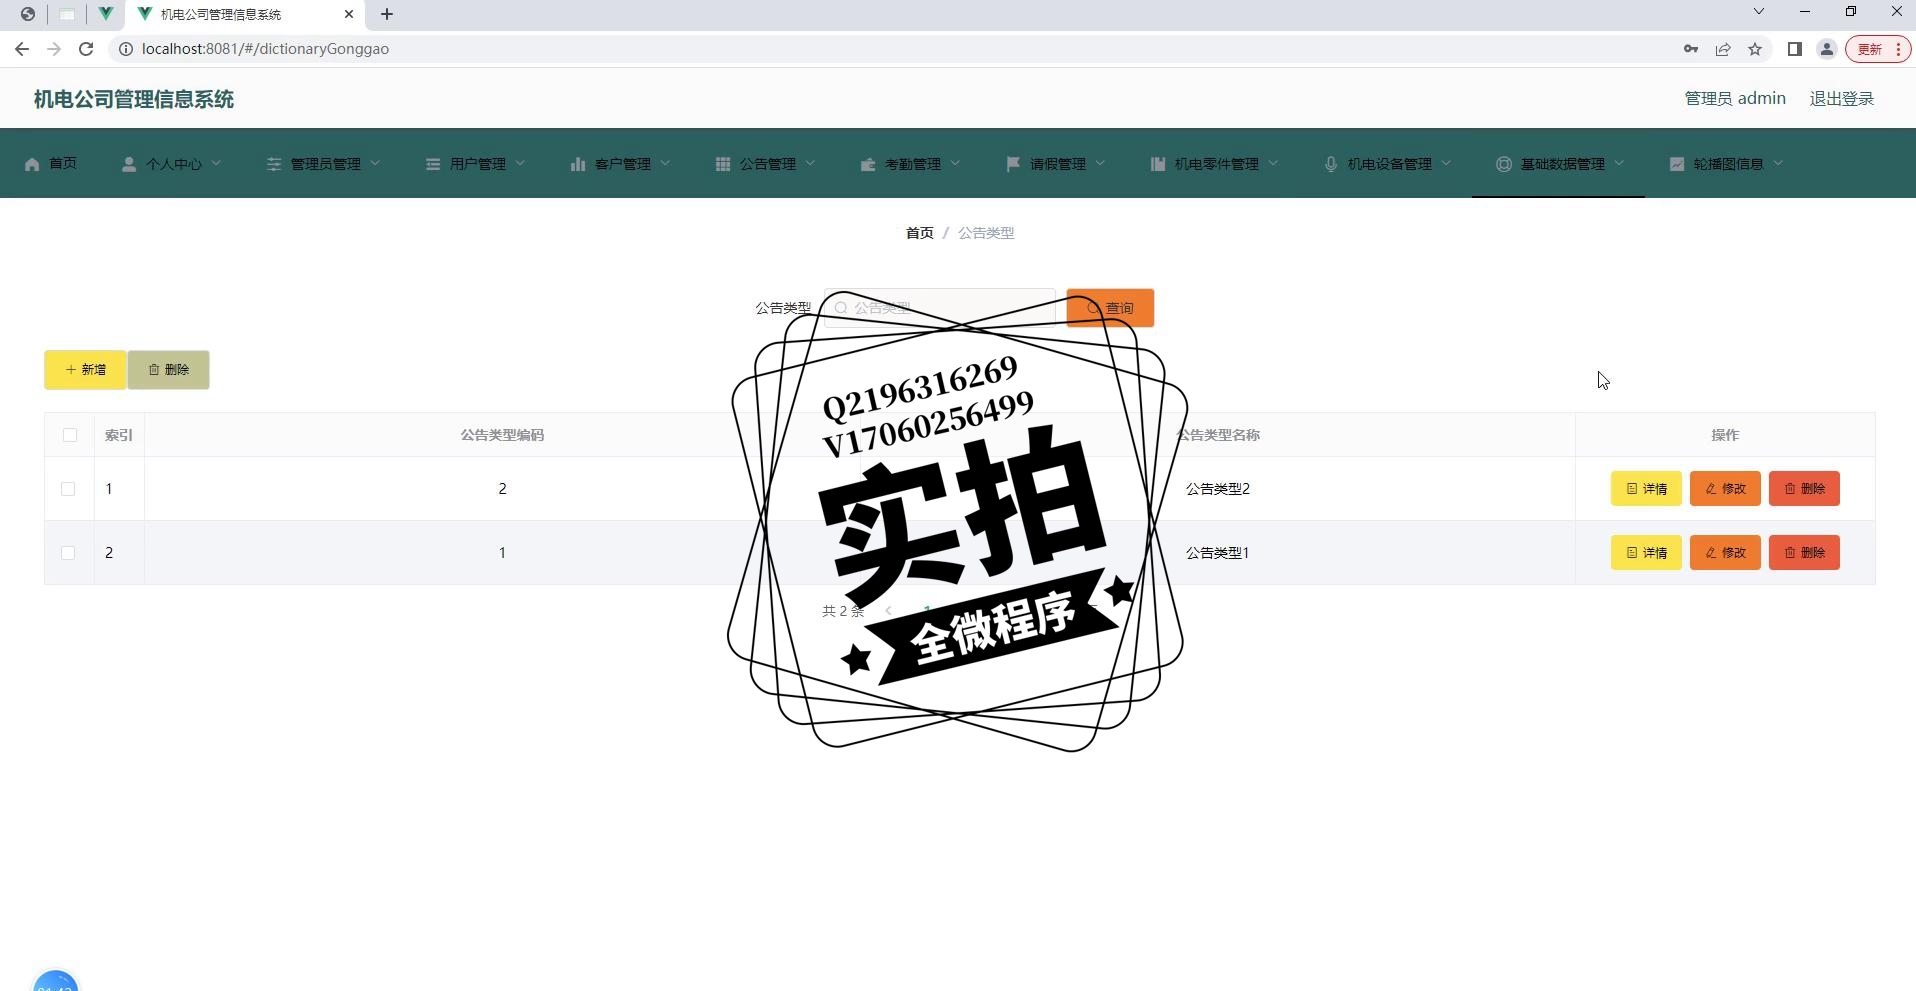Viewport: 1916px width, 991px height.
Task: View 详情 for 公告类型1 row
Action: (1646, 553)
